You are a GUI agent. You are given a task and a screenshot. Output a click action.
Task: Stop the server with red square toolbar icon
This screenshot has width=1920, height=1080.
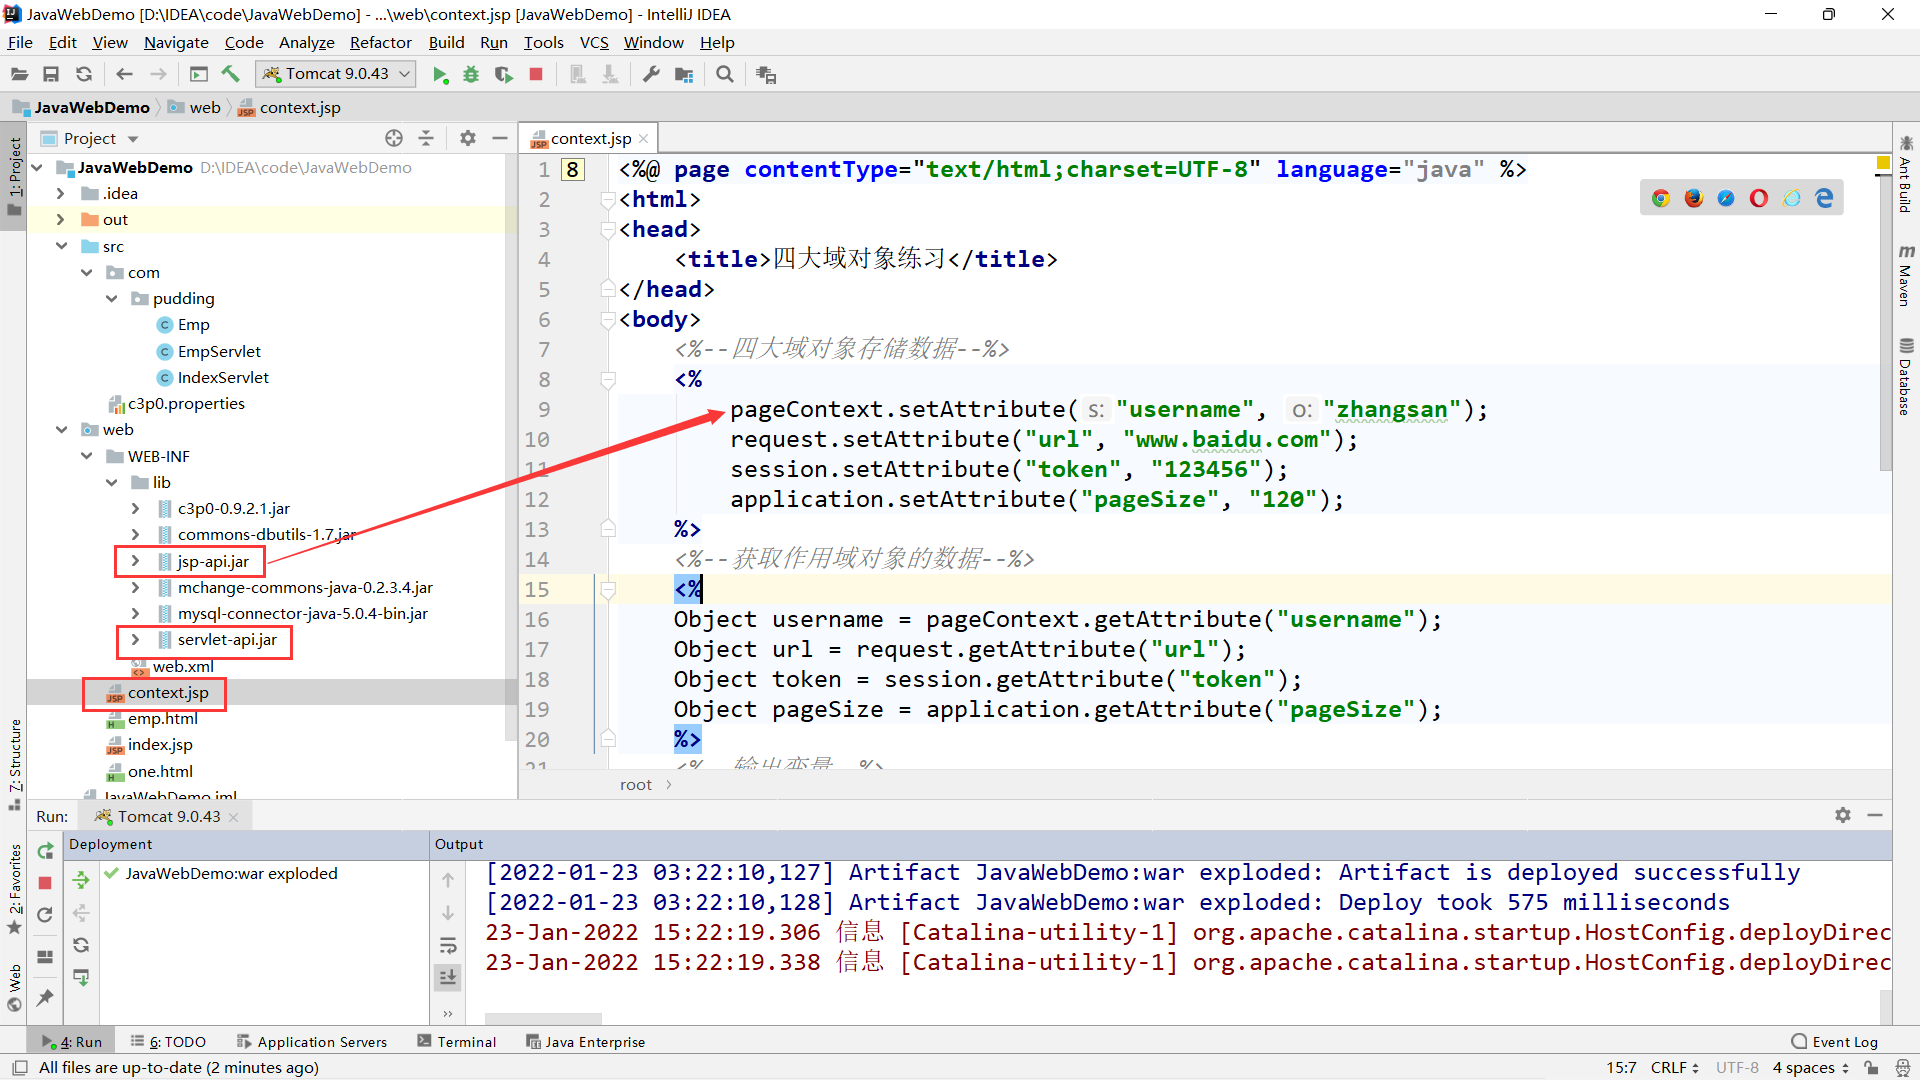(x=536, y=74)
